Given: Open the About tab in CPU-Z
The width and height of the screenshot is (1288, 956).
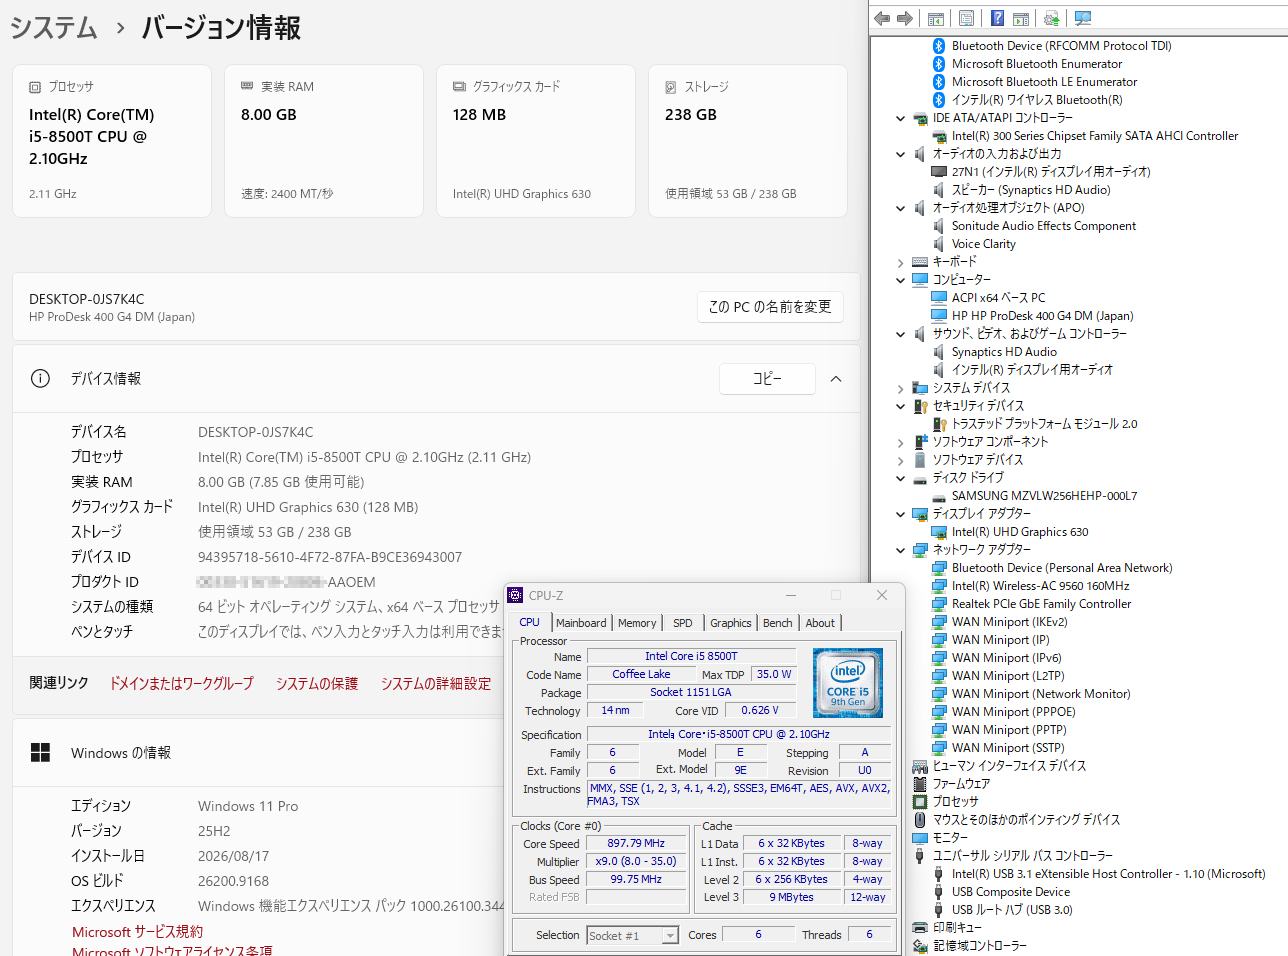Looking at the screenshot, I should (820, 623).
